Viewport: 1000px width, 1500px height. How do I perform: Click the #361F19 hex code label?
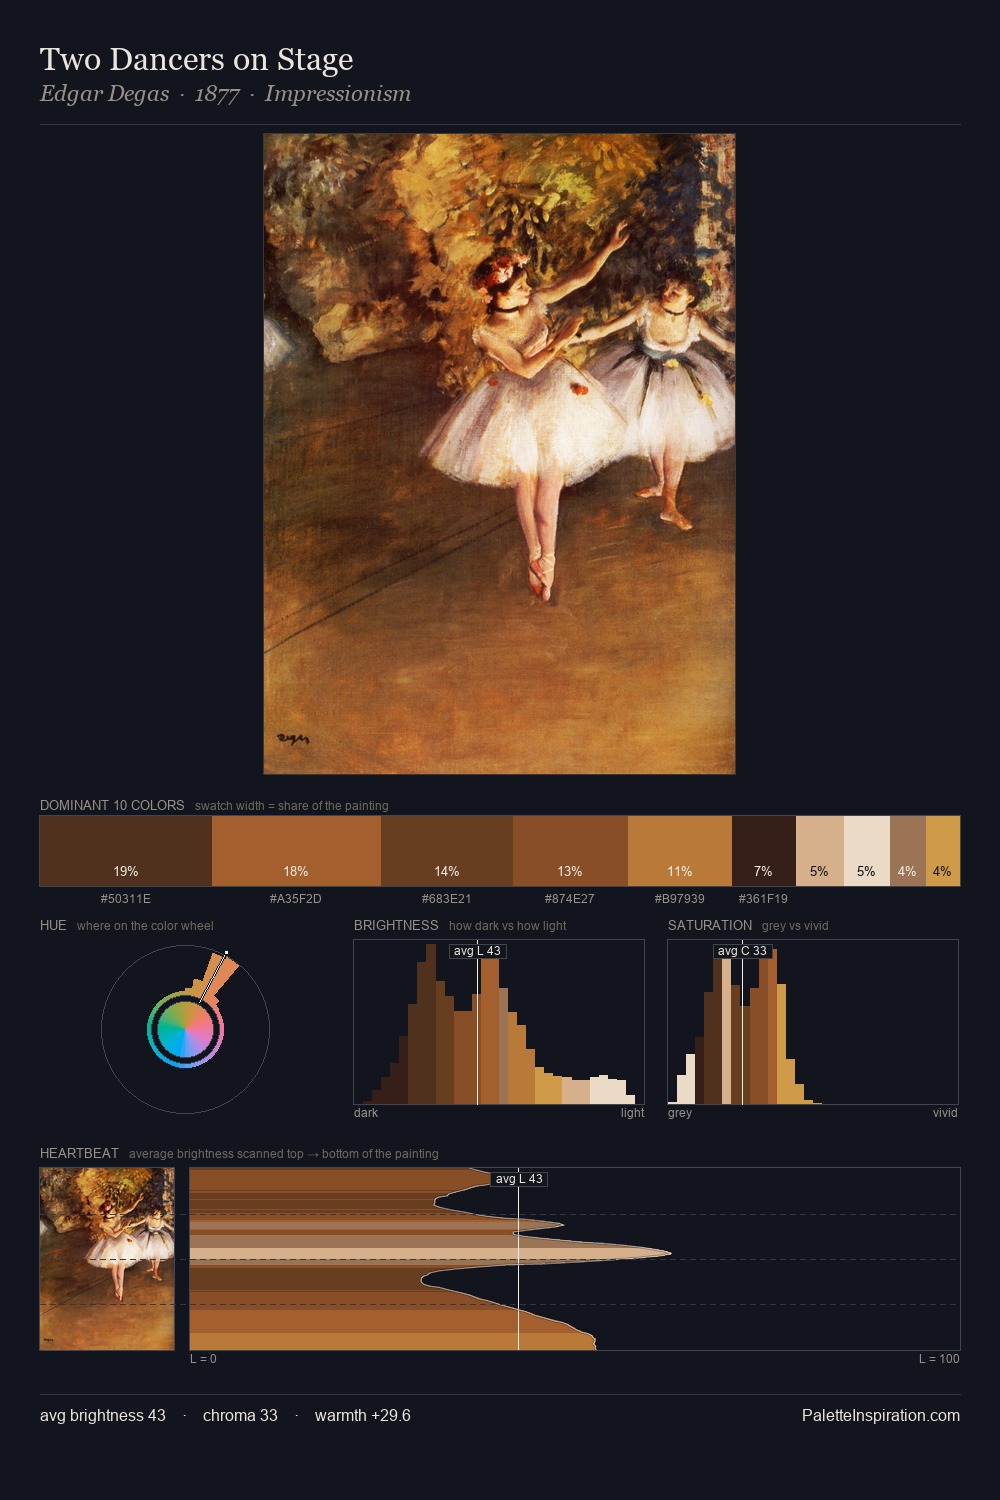click(x=763, y=899)
